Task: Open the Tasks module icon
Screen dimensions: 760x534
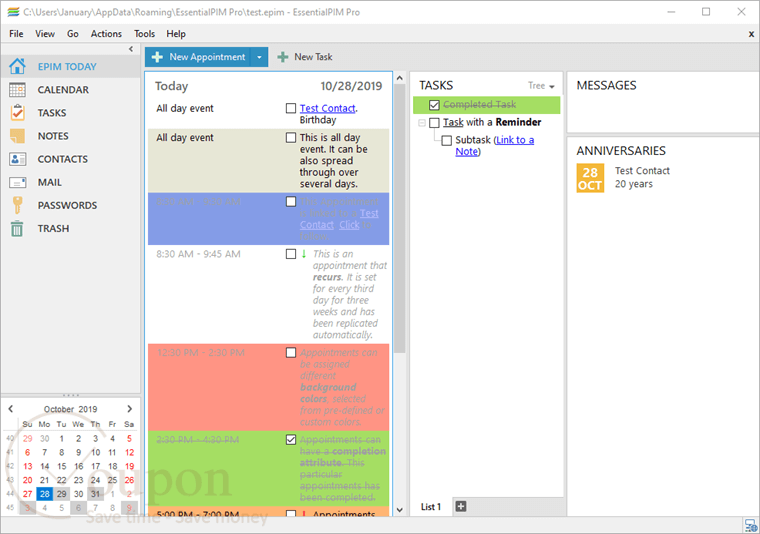Action: tap(17, 112)
